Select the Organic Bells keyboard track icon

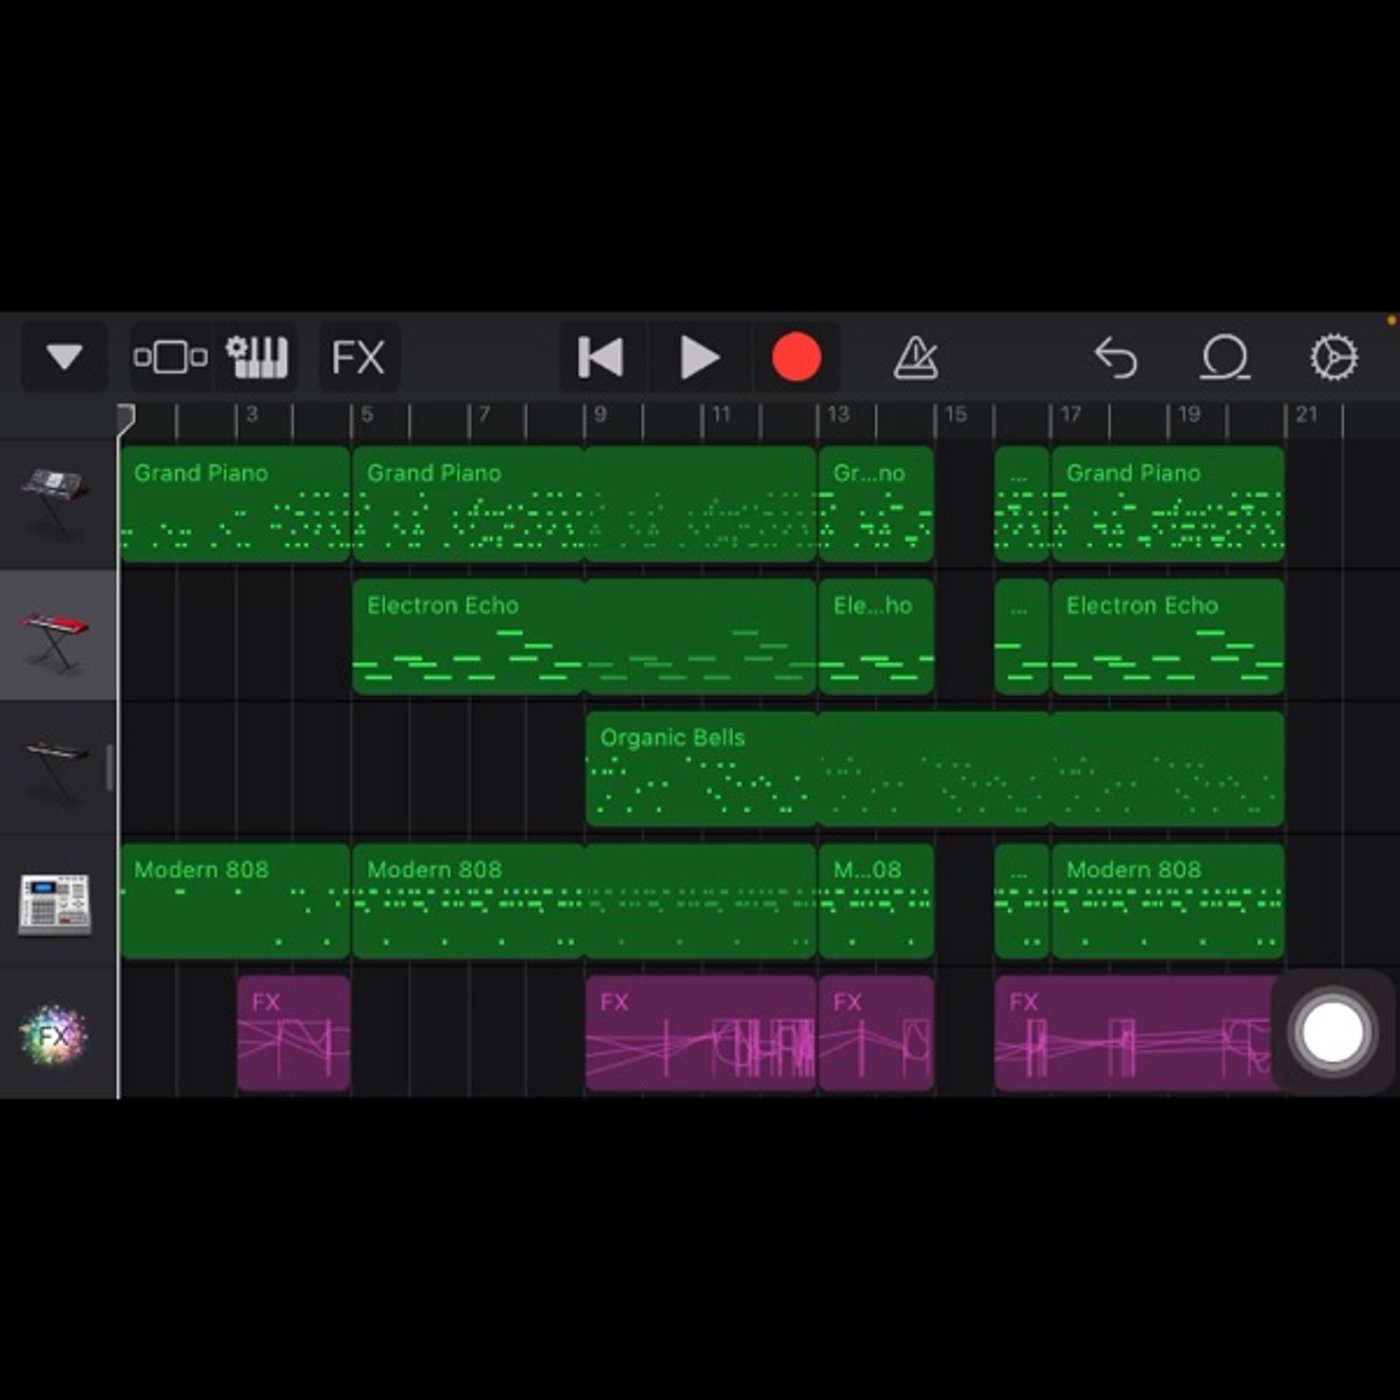[x=56, y=769]
